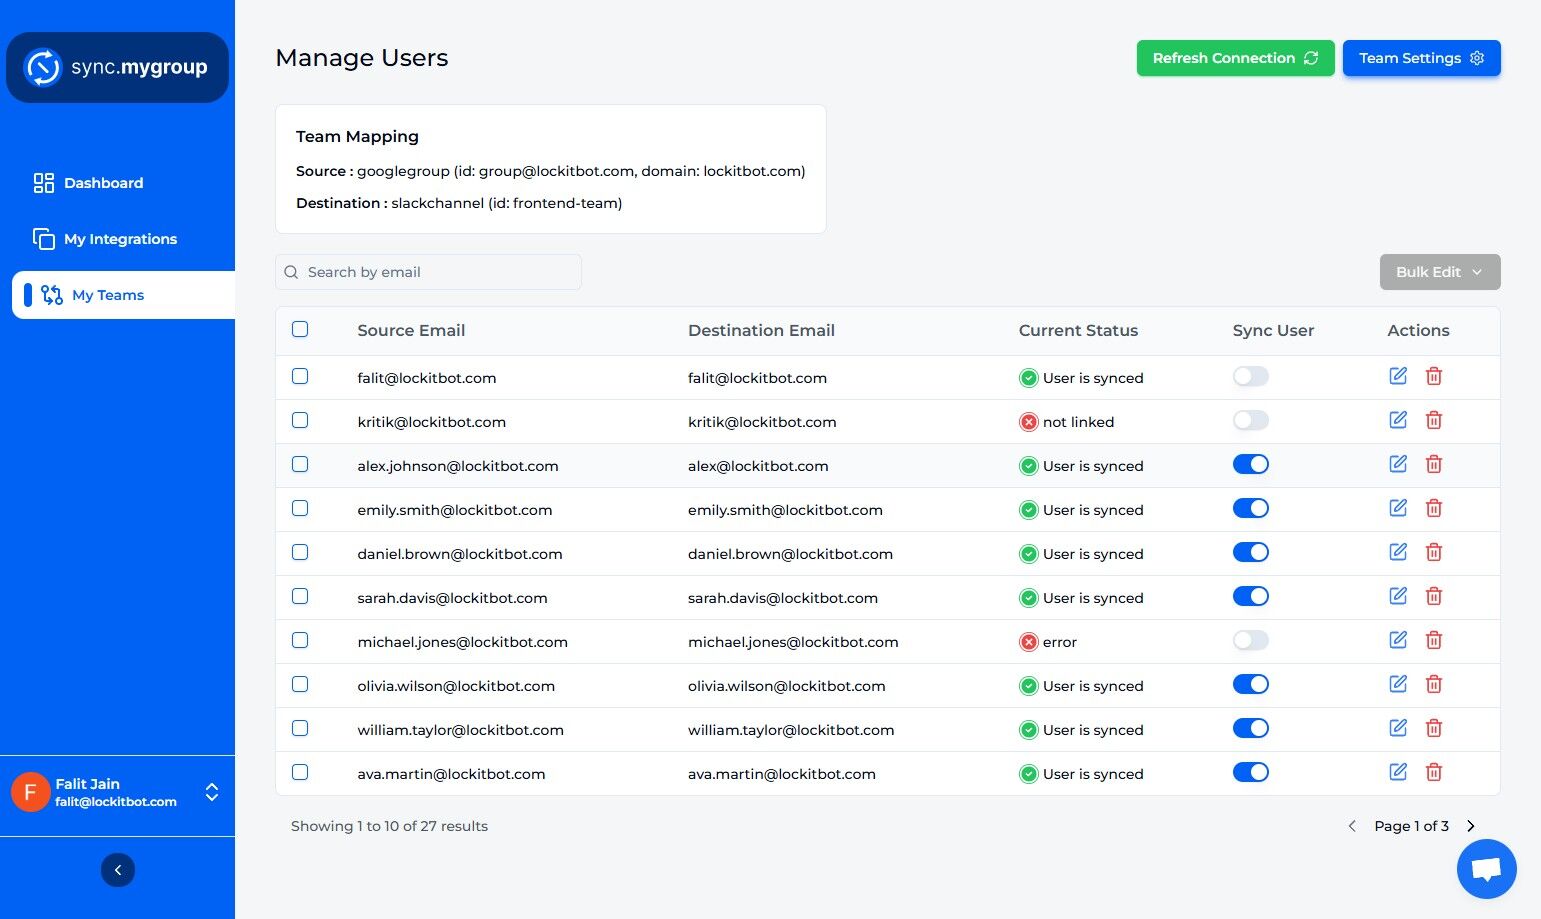Navigate to My Integrations
The height and width of the screenshot is (919, 1541).
click(x=120, y=239)
